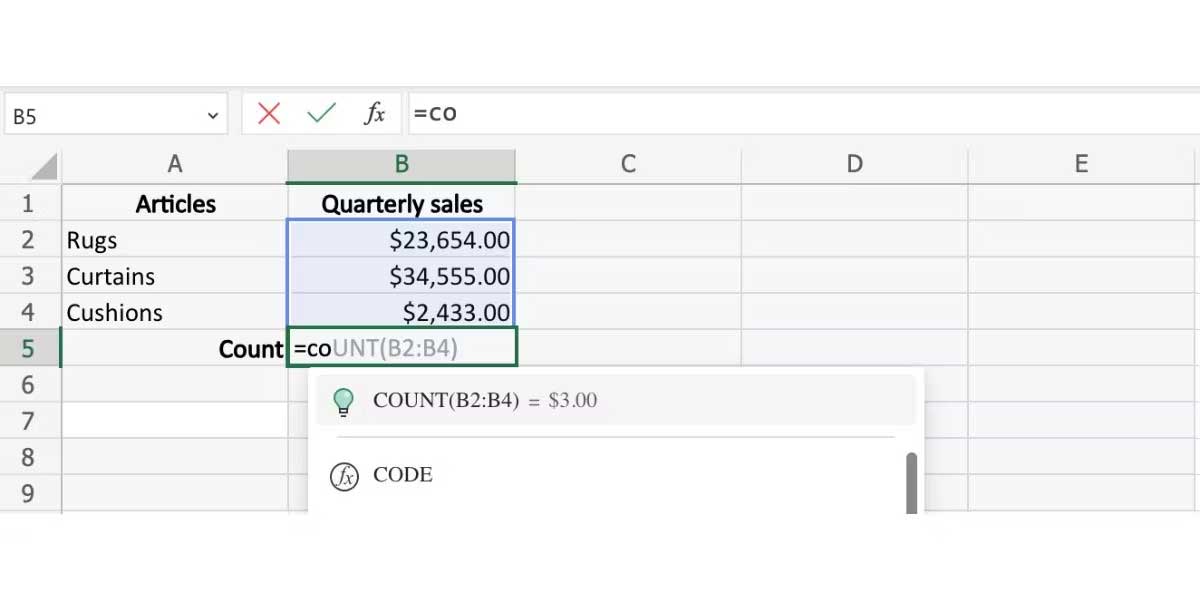Select column B header

(x=401, y=165)
